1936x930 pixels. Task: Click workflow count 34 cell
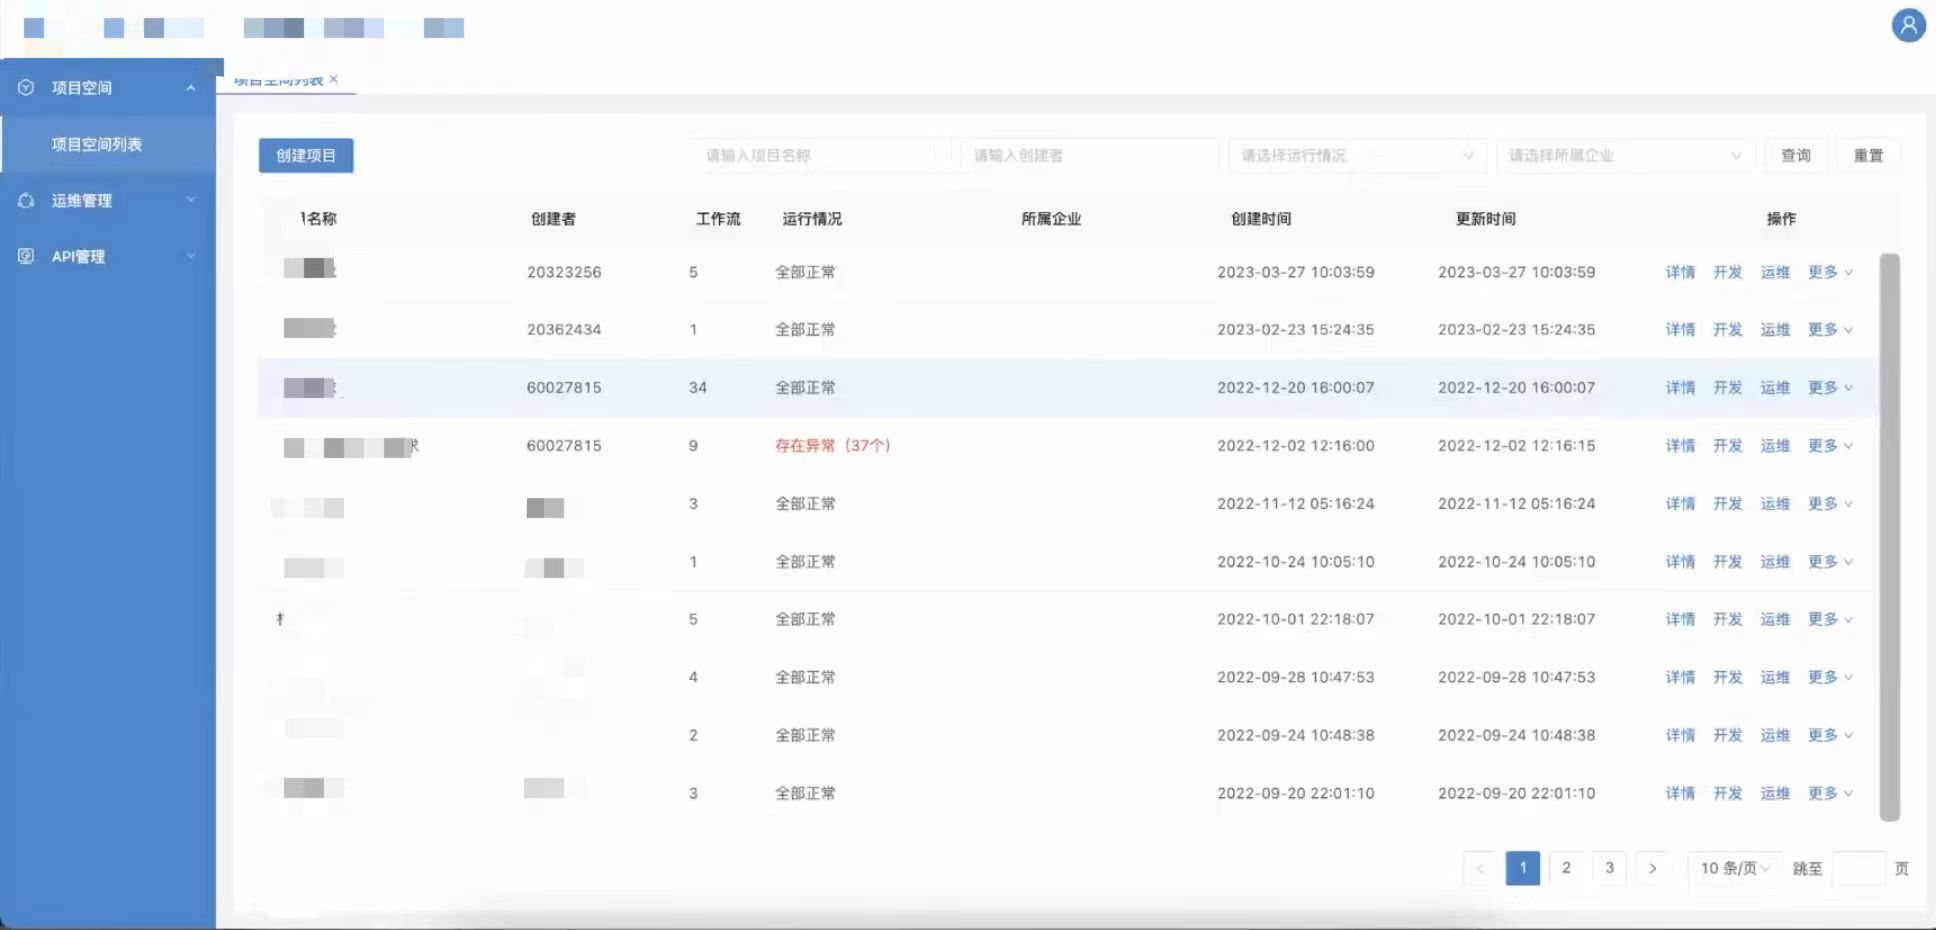click(x=698, y=387)
